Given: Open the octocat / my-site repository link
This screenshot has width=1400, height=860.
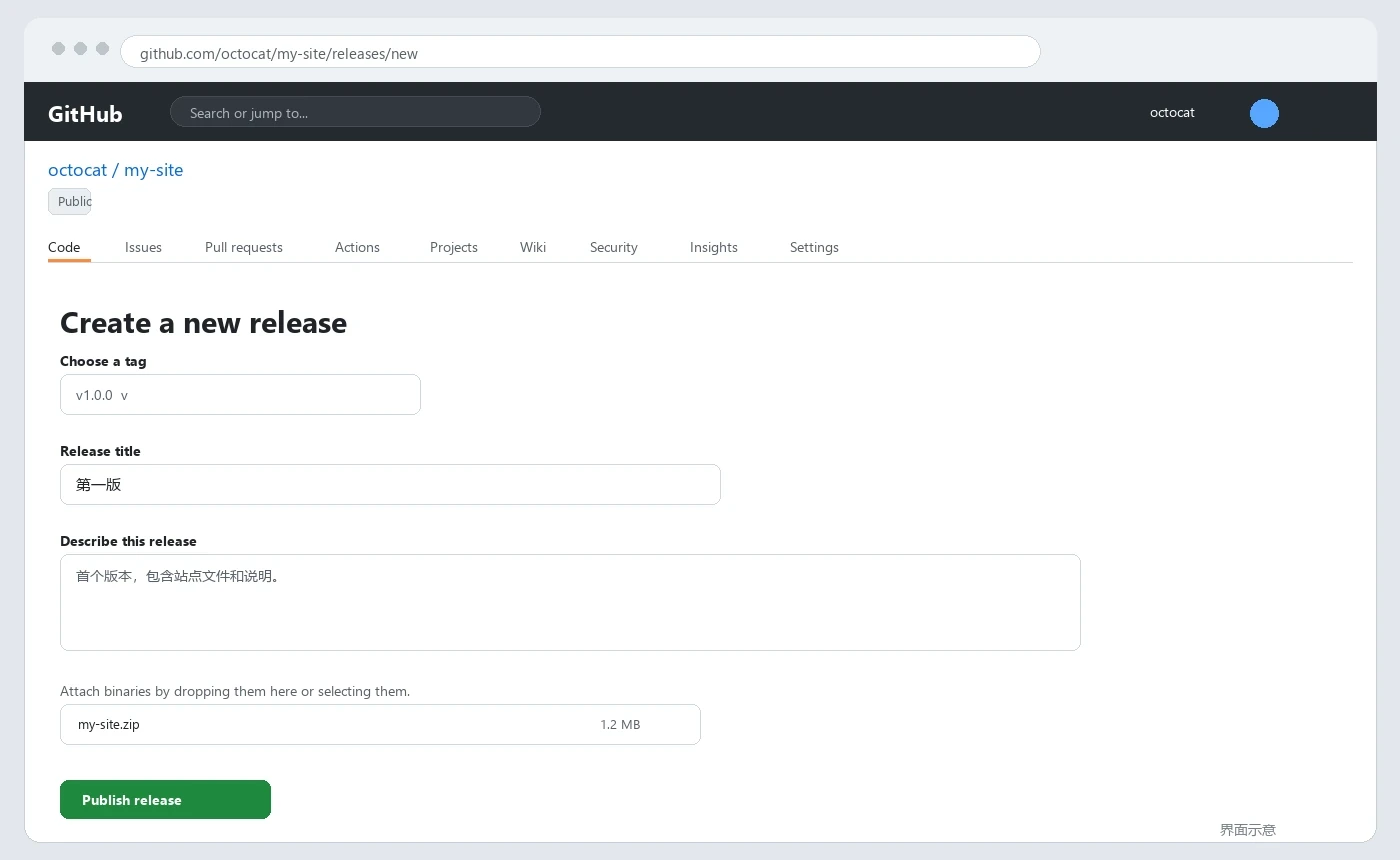Looking at the screenshot, I should [116, 170].
